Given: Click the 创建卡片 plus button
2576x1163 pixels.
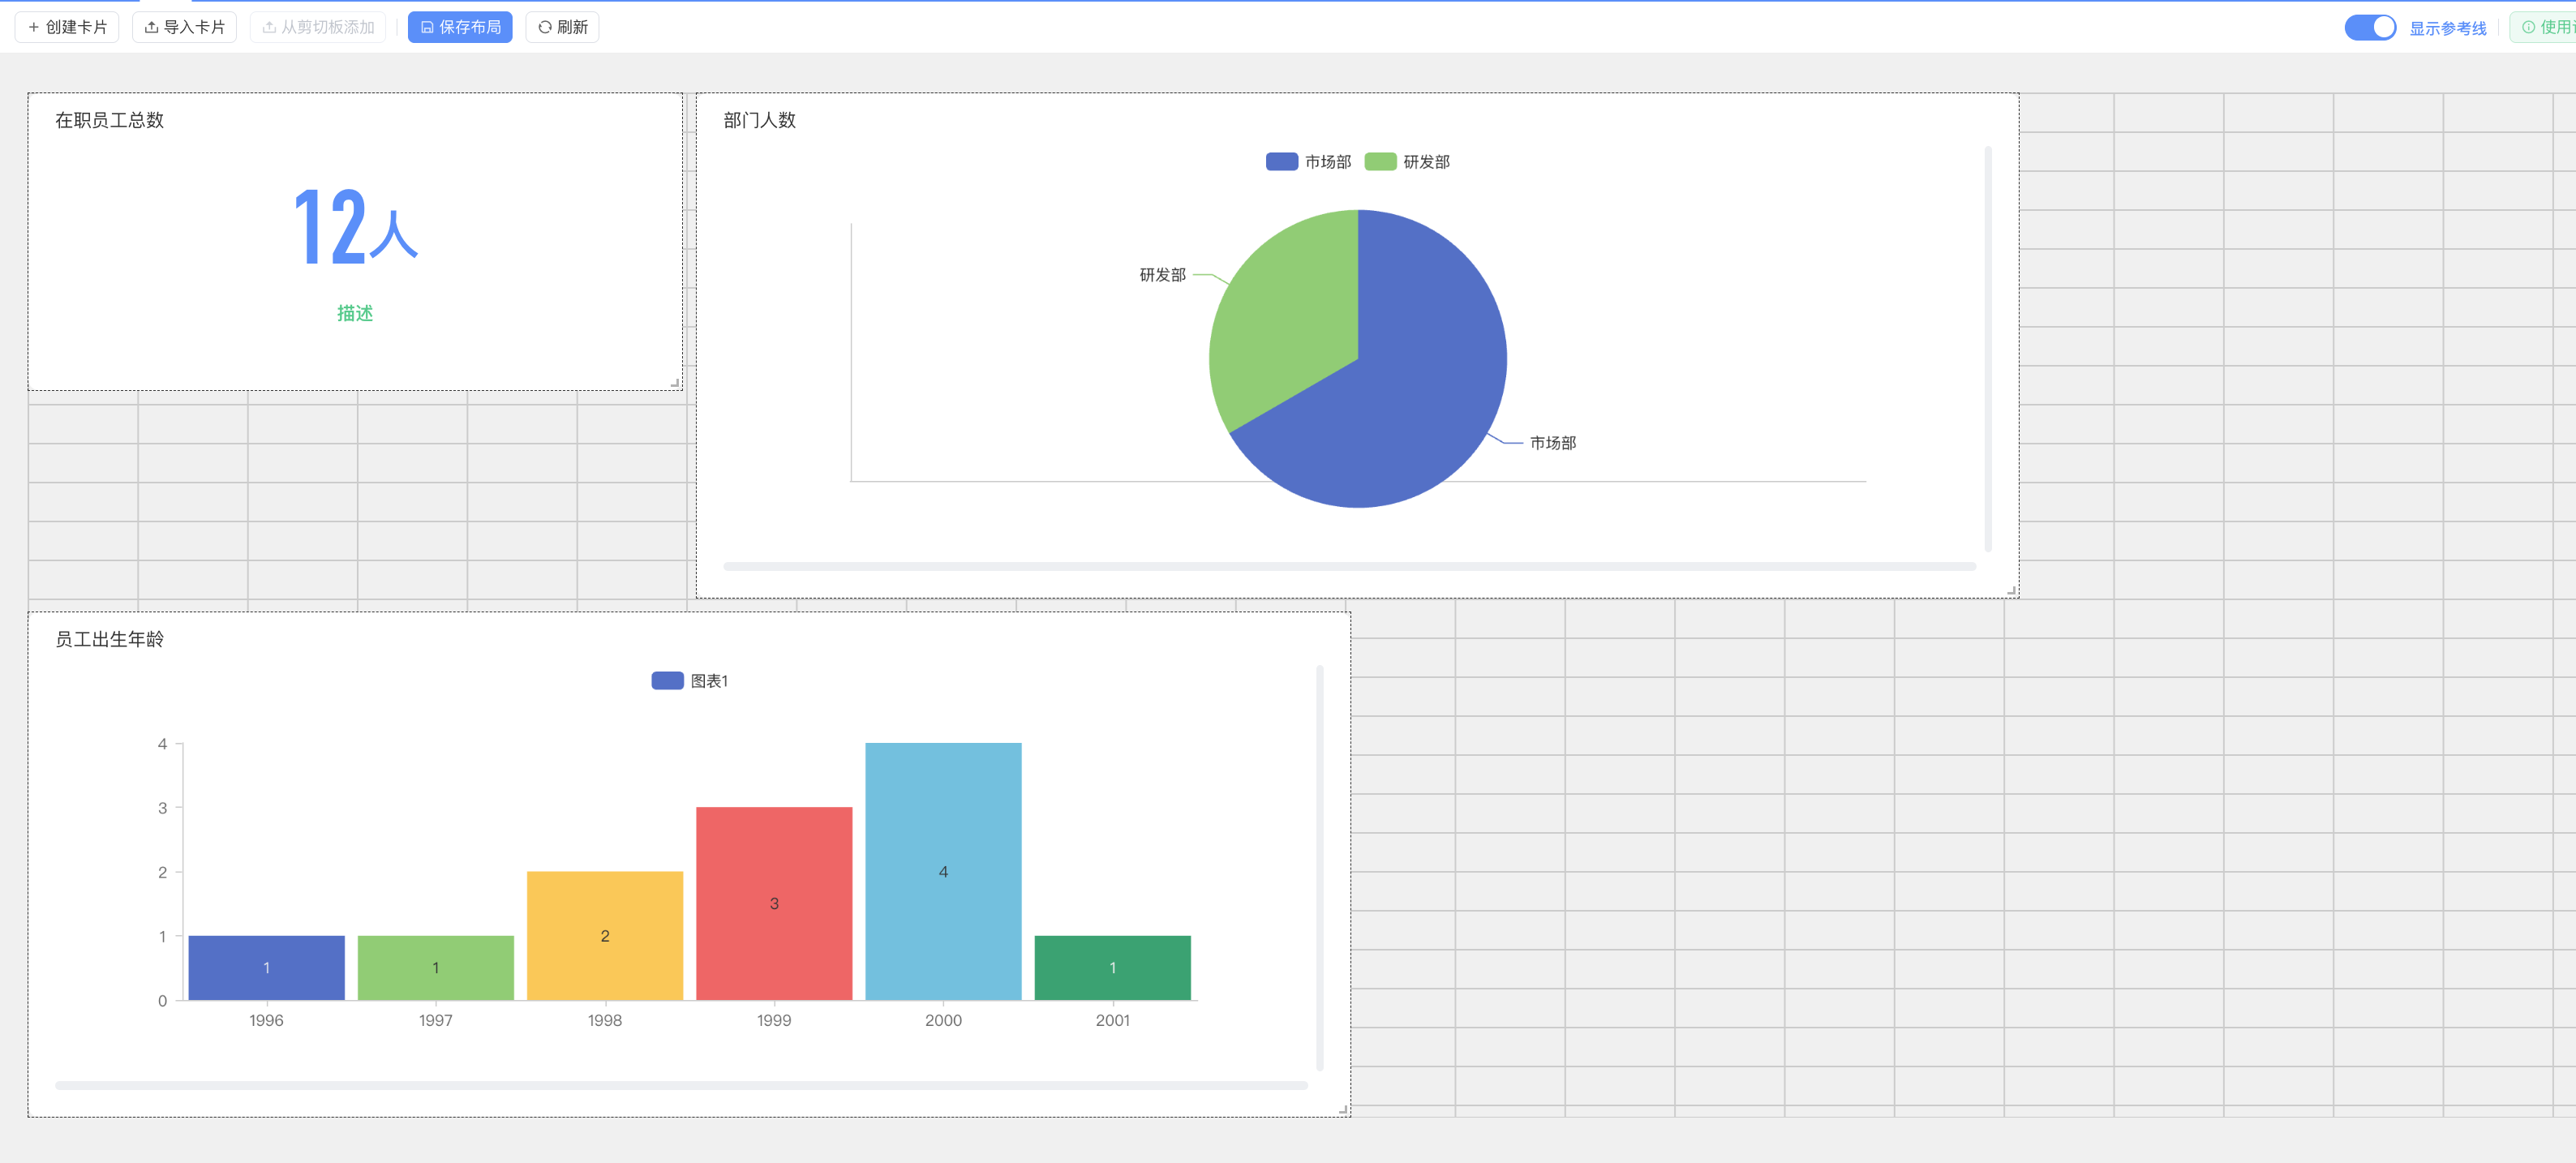Looking at the screenshot, I should pyautogui.click(x=67, y=27).
